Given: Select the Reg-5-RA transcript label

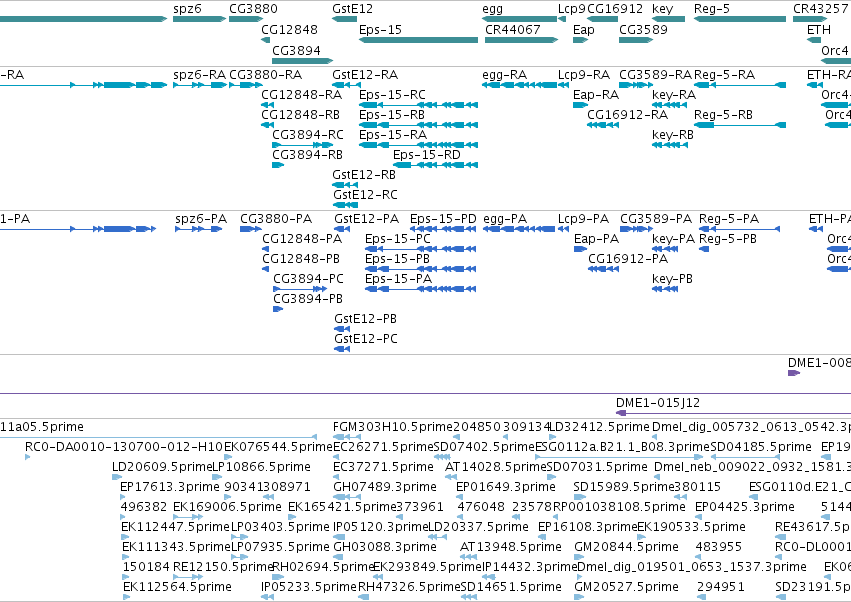Looking at the screenshot, I should (x=724, y=74).
